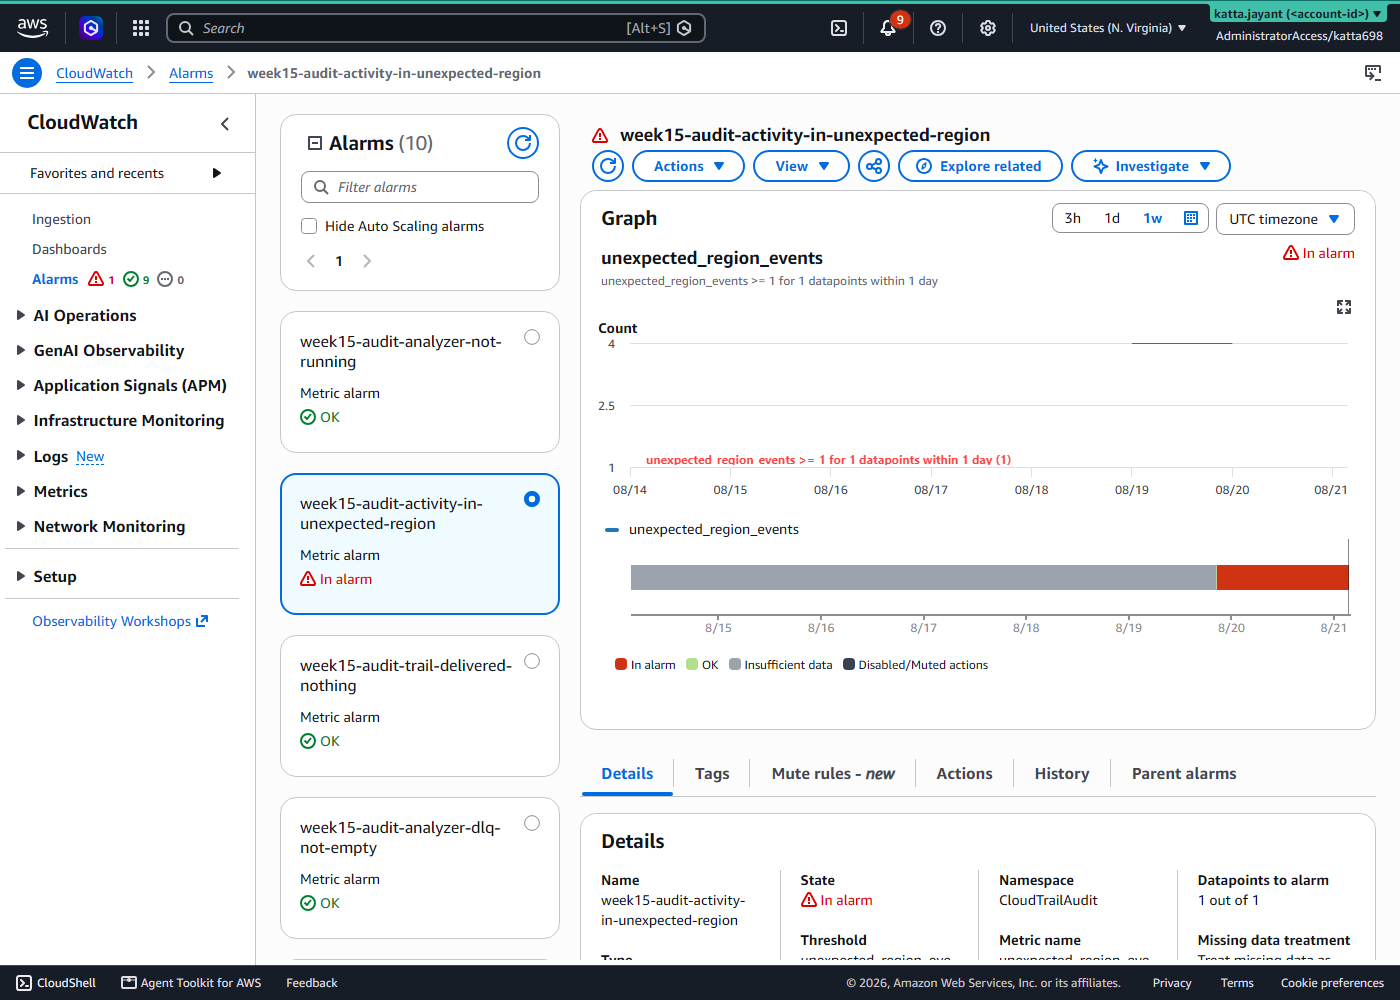Open the Actions dropdown

[688, 166]
